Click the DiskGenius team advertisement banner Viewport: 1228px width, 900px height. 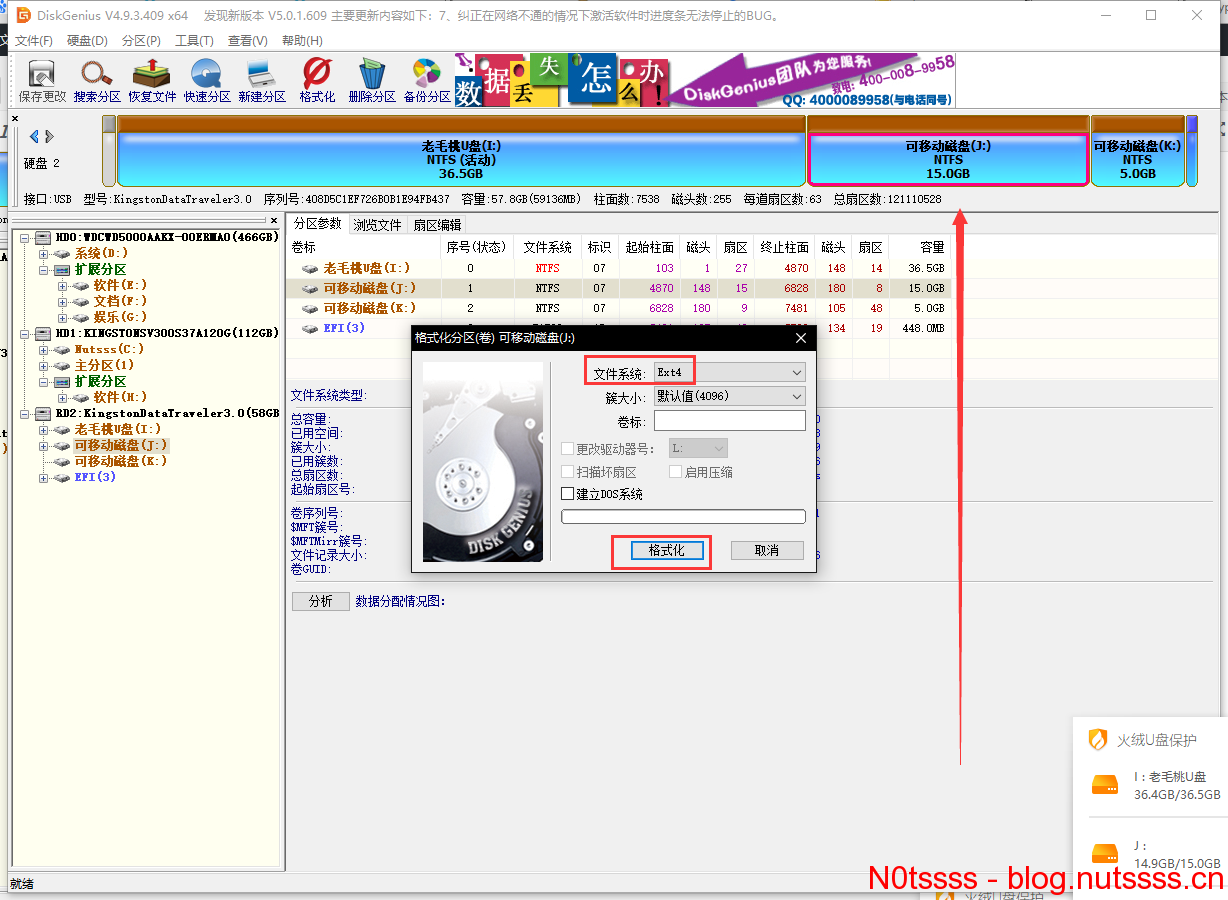705,80
